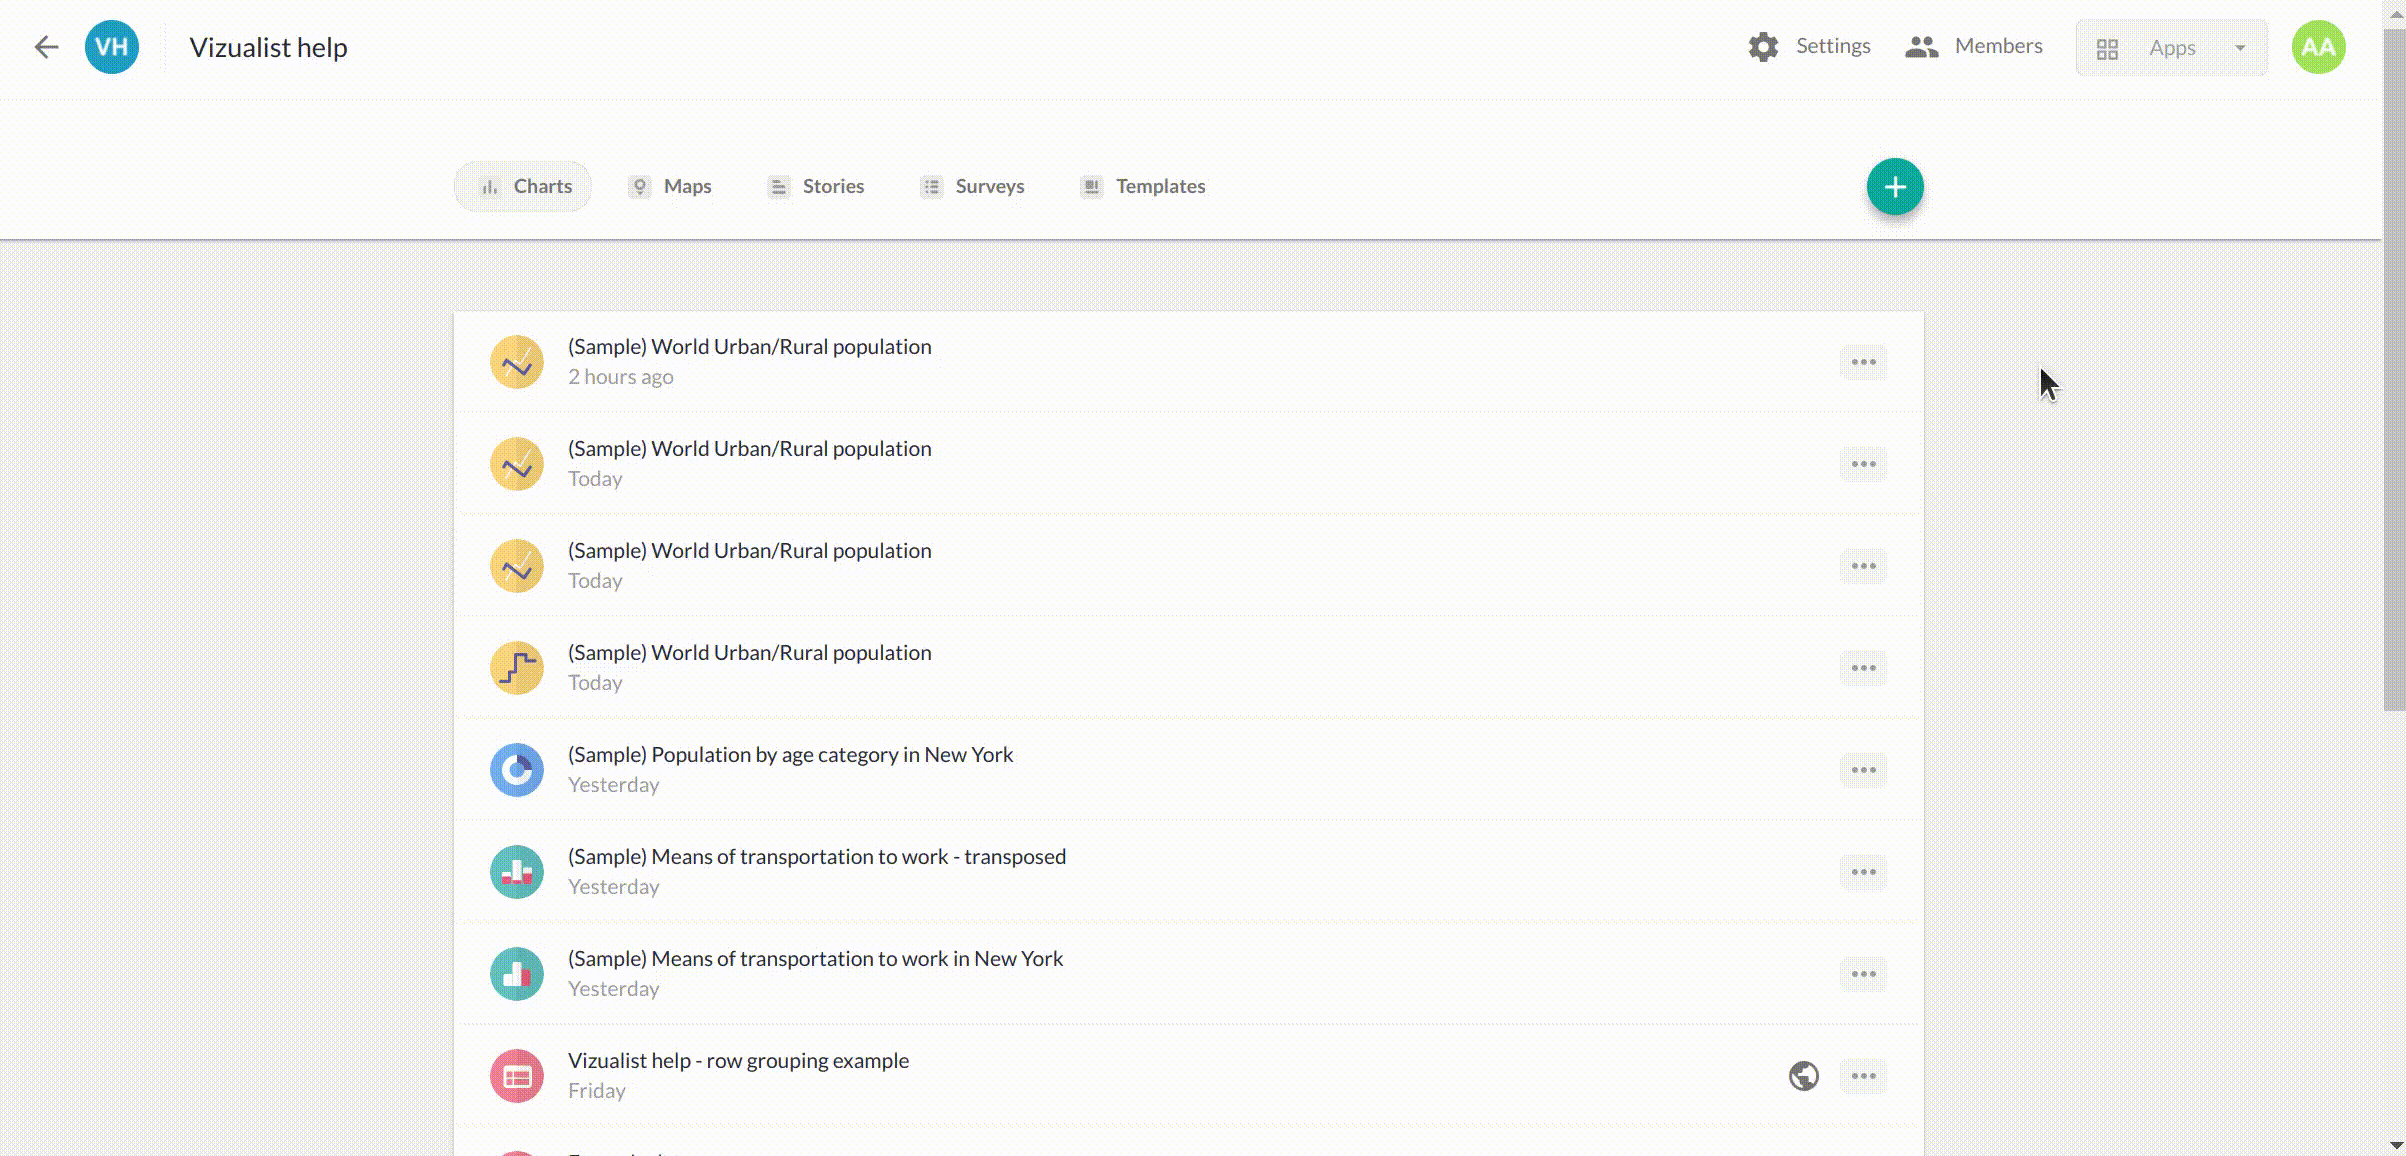The height and width of the screenshot is (1156, 2406).
Task: Click the table icon of row grouping example
Action: pos(516,1076)
